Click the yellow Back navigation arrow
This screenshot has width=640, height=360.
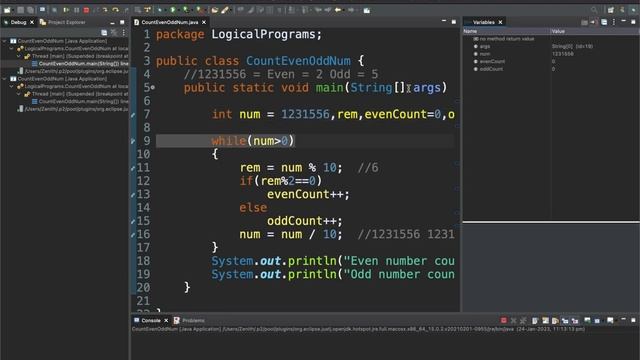point(338,10)
